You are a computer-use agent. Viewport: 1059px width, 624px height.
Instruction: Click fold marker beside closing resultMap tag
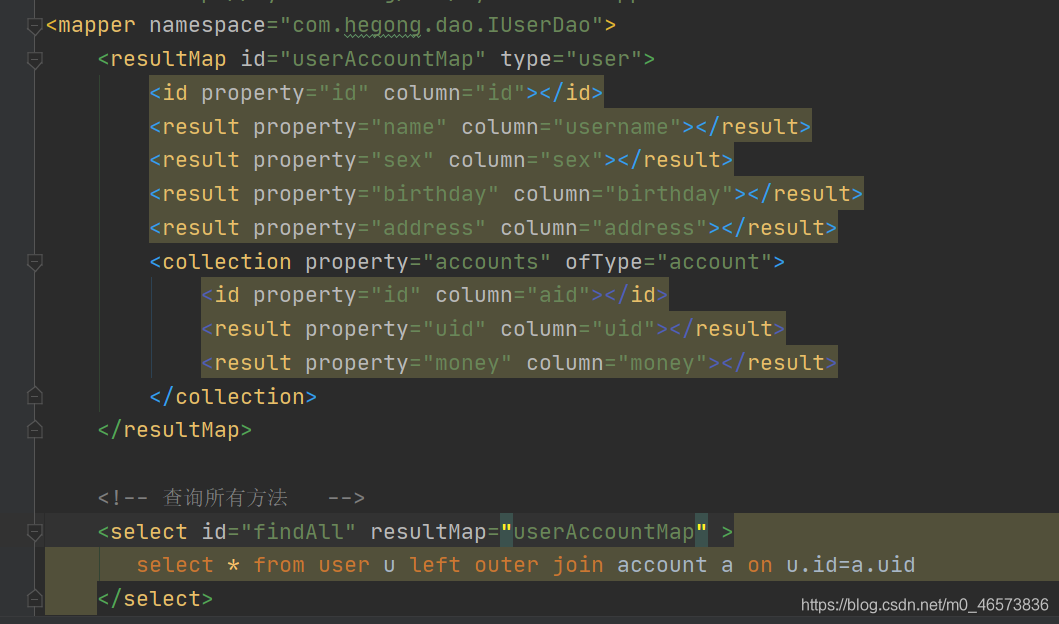34,430
